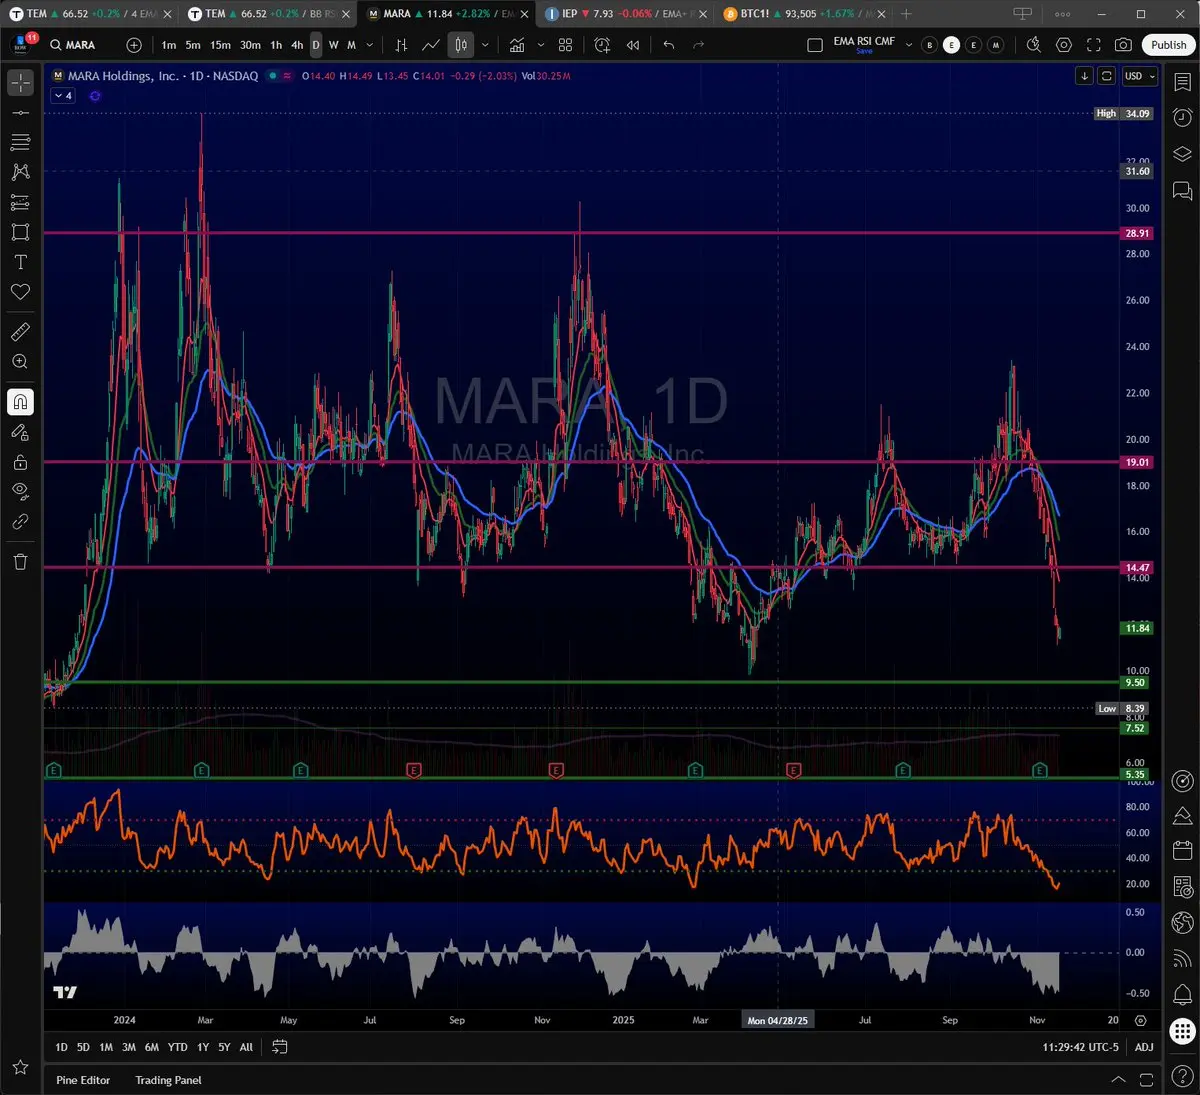Open the quick search icon
The width and height of the screenshot is (1200, 1095).
(1034, 45)
